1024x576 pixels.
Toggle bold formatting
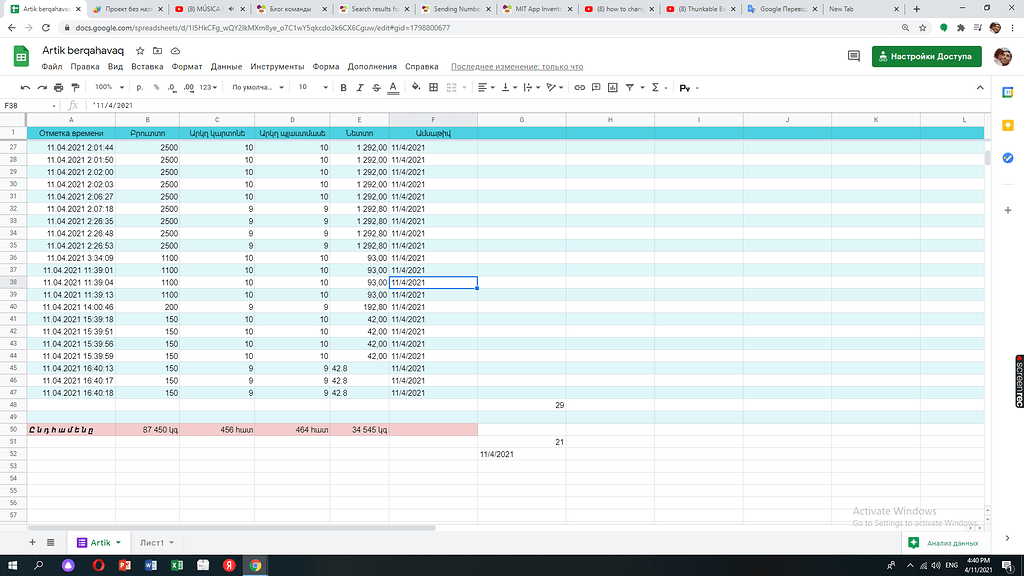coord(343,88)
